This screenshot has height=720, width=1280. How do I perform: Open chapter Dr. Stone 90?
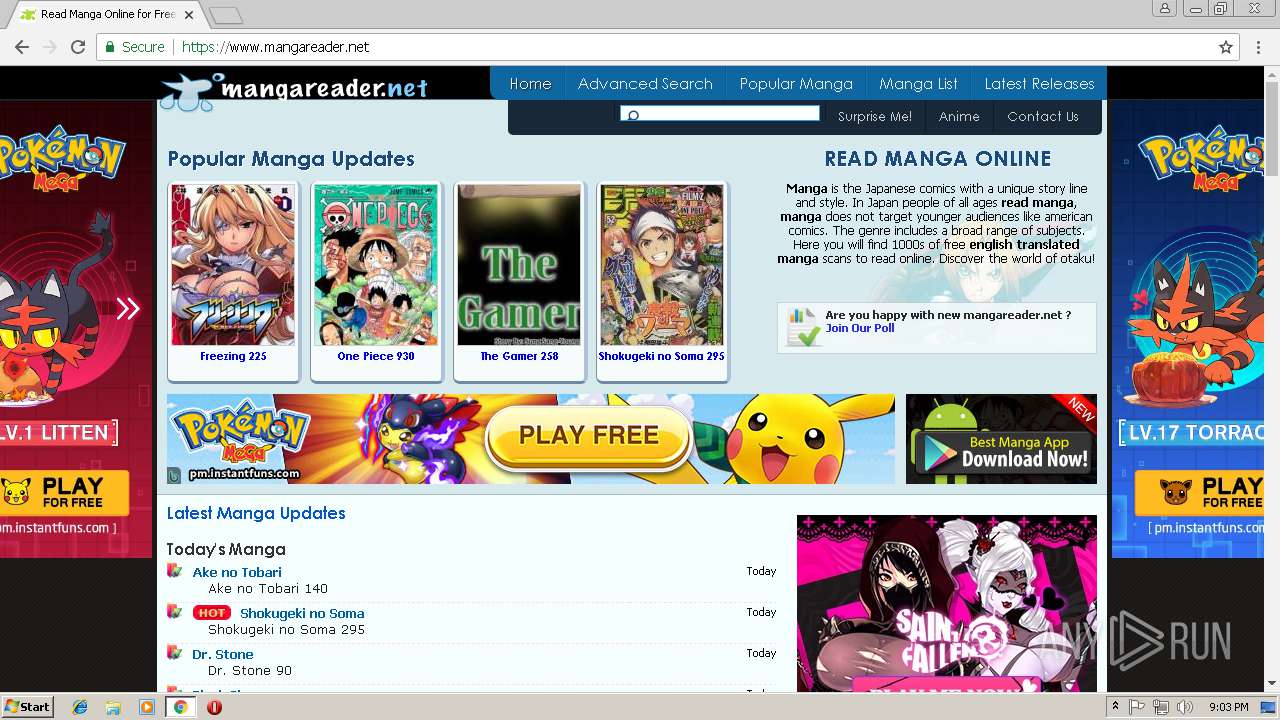tap(250, 670)
